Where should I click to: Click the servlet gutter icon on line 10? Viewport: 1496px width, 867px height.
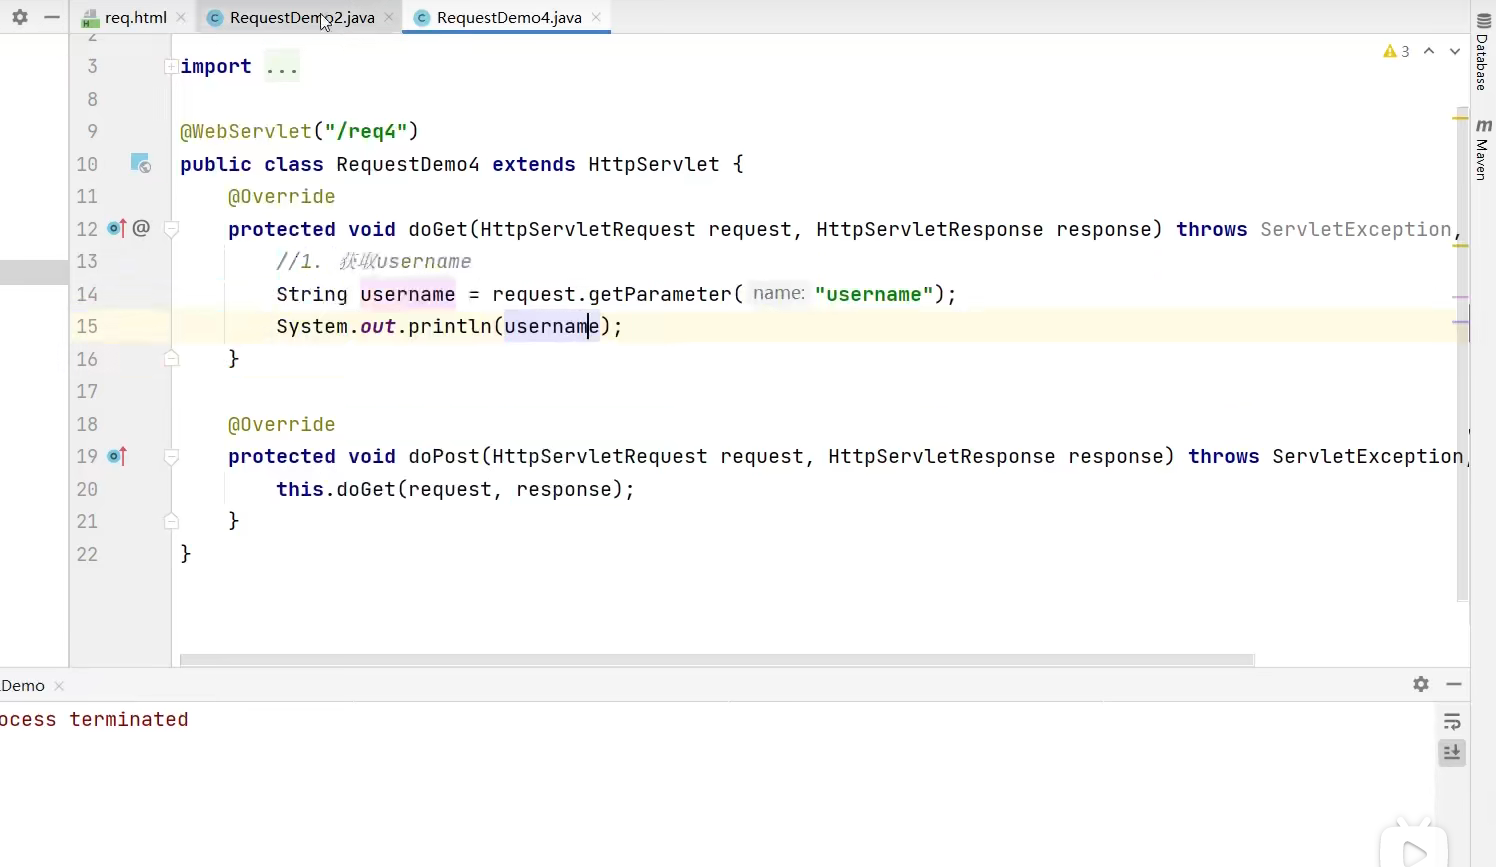click(x=141, y=163)
